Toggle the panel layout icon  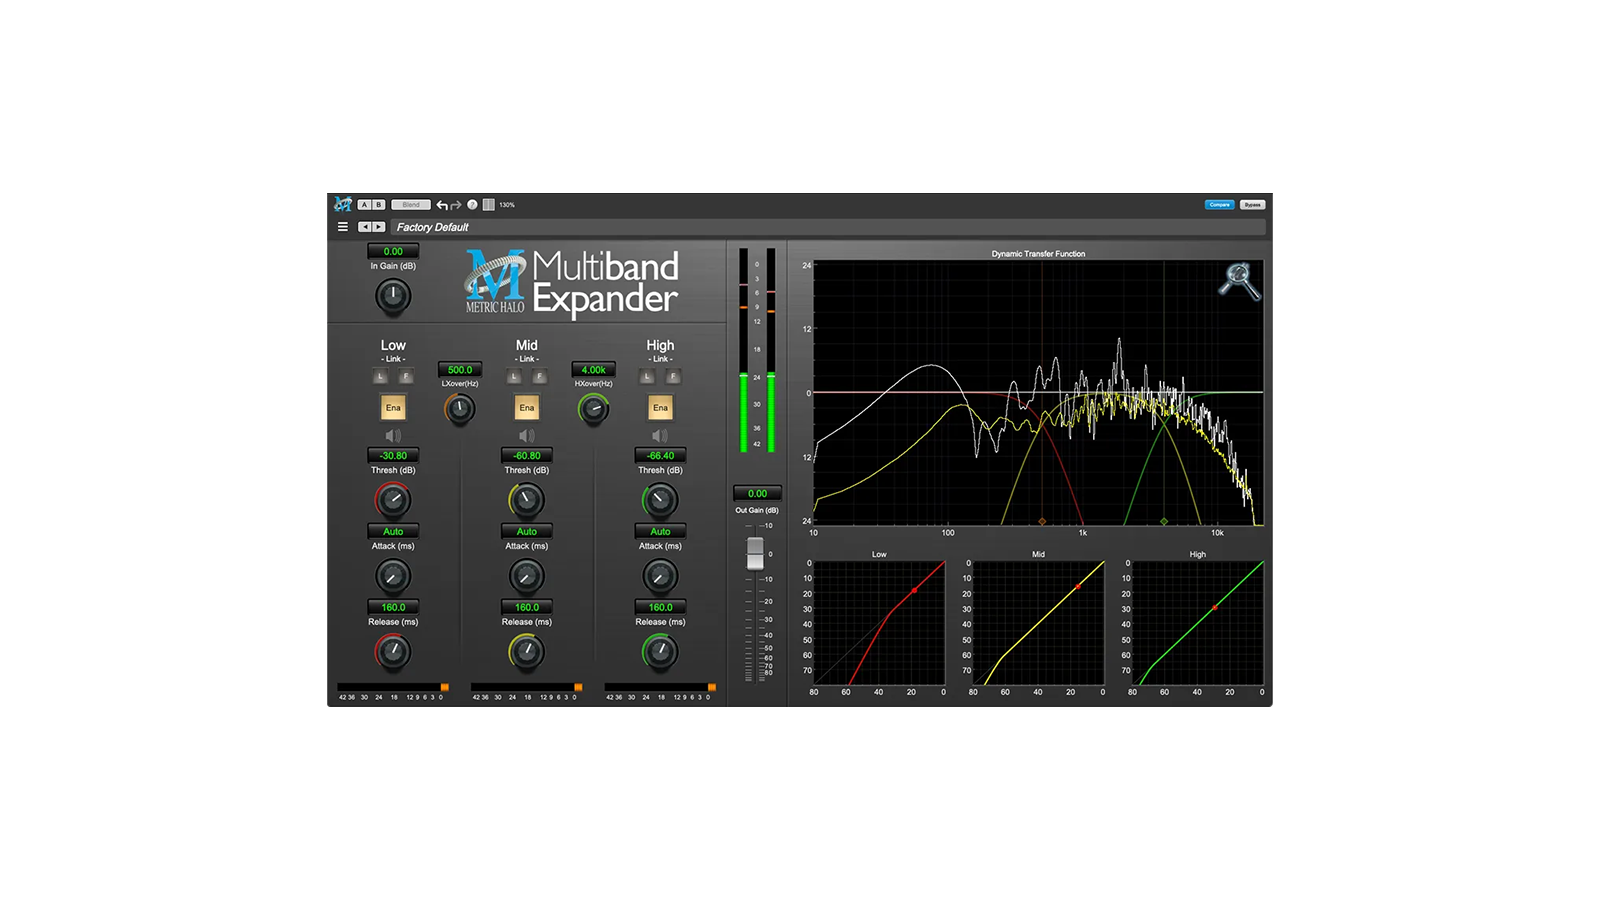pyautogui.click(x=488, y=205)
